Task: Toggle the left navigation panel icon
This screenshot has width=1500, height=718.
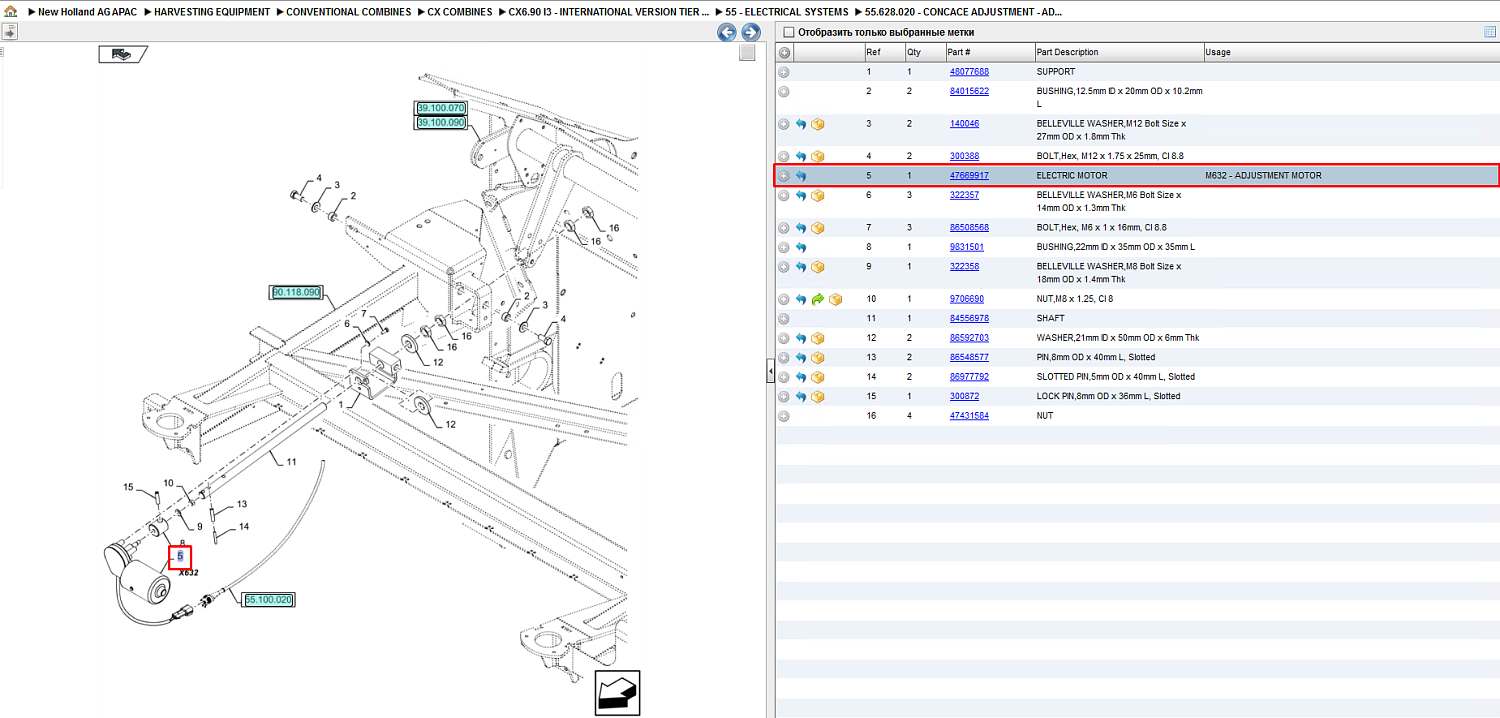Action: point(9,32)
